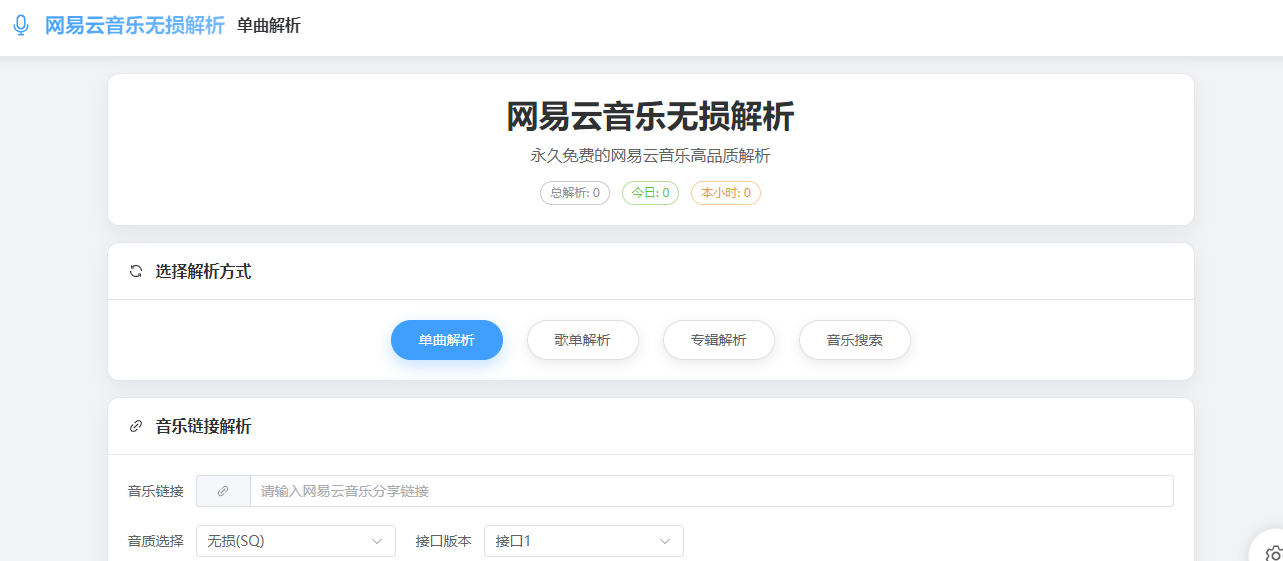This screenshot has height=561, width=1283.
Task: Open the 接口版本 dropdown showing 接口1
Action: point(584,541)
